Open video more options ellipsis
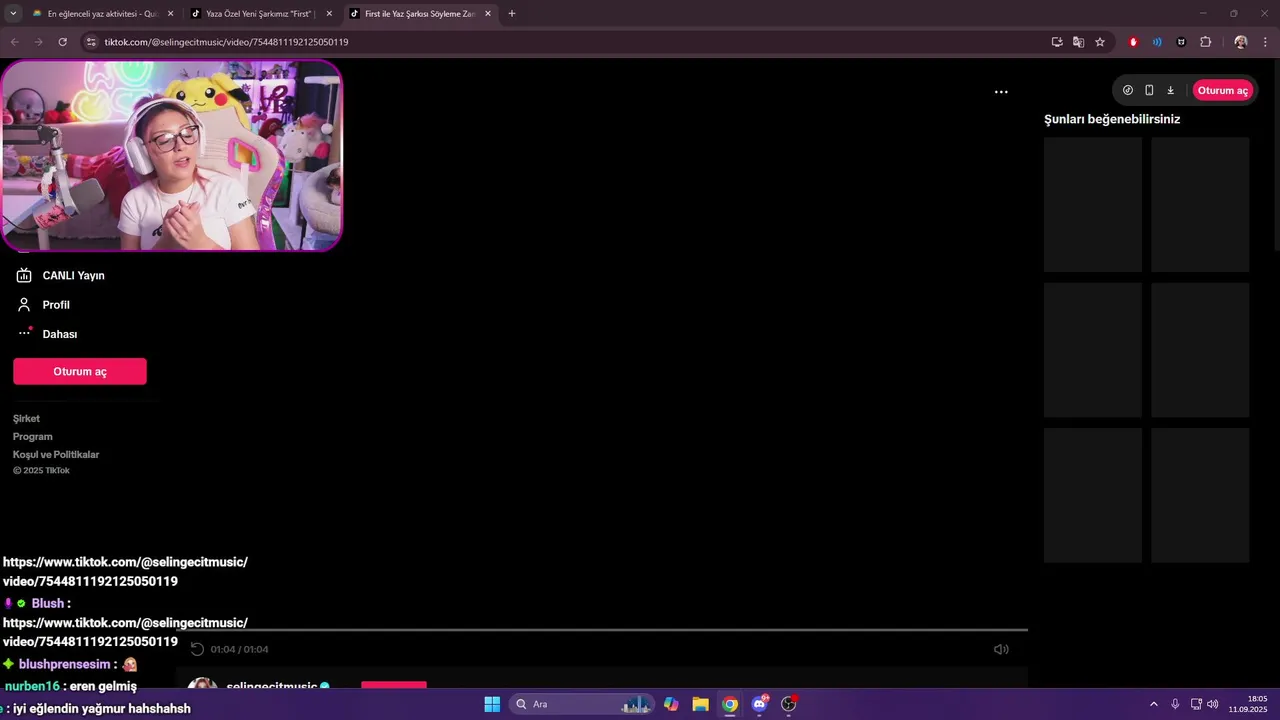Viewport: 1280px width, 720px height. (1001, 92)
